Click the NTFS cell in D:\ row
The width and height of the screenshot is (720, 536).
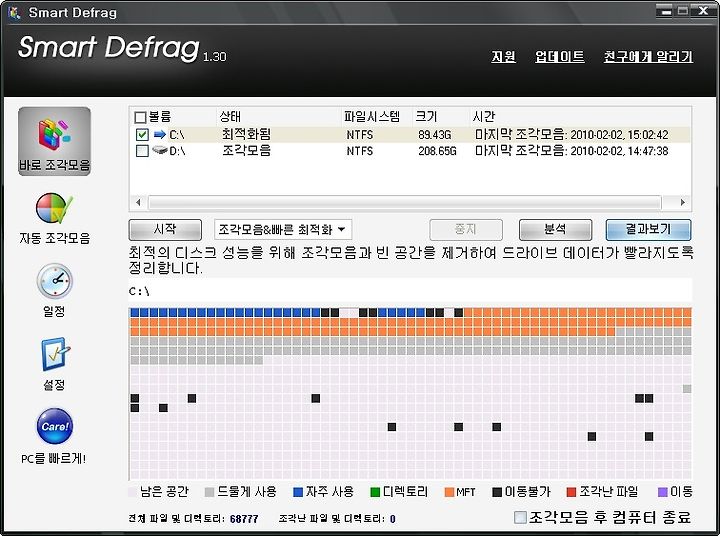coord(360,151)
